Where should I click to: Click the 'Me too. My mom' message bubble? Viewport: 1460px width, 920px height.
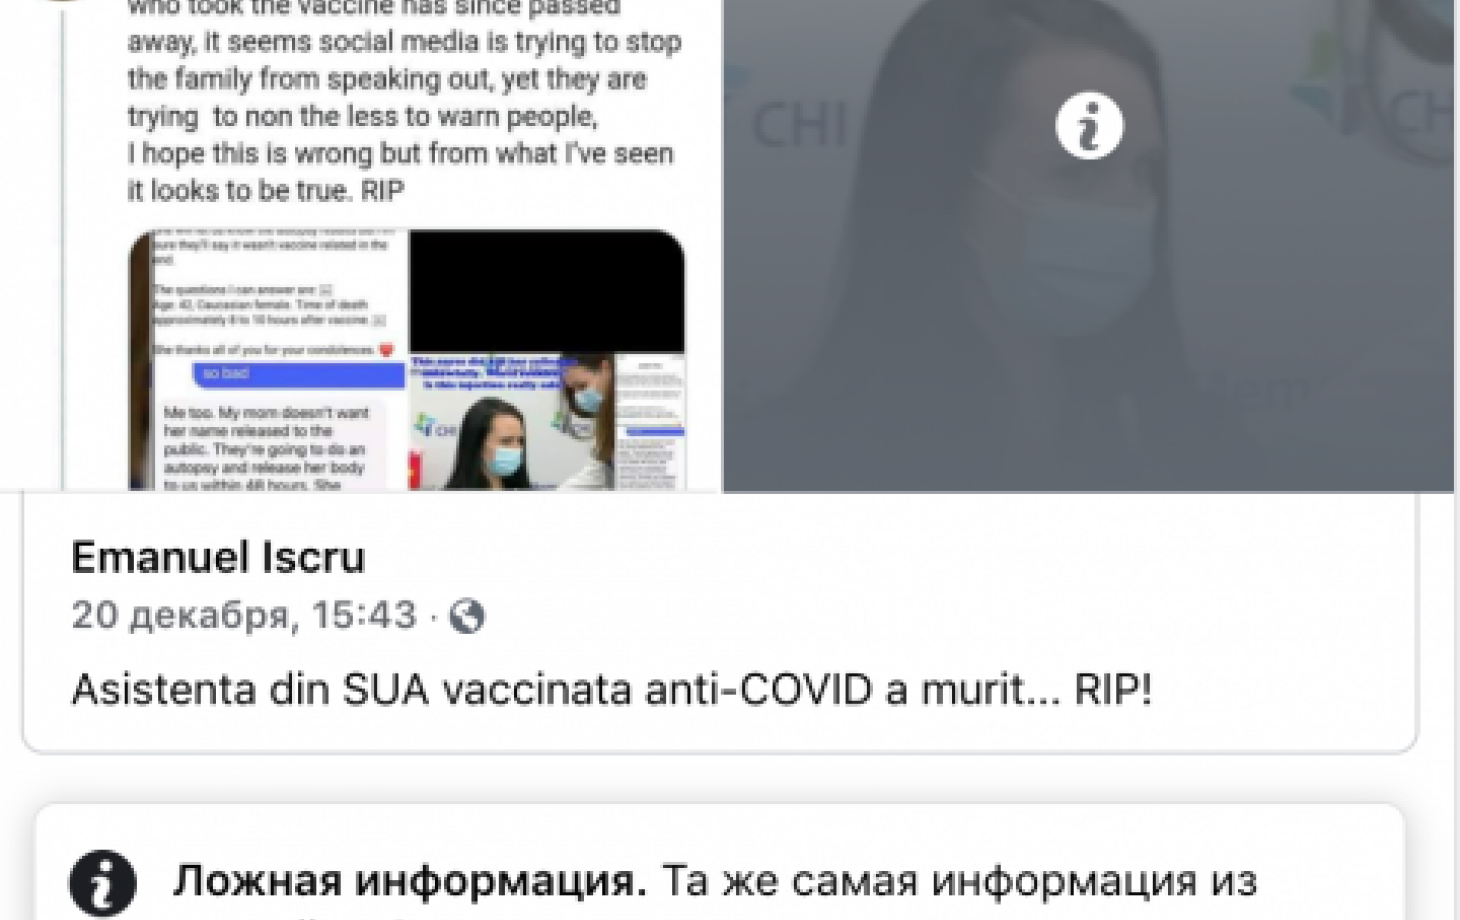tap(268, 444)
